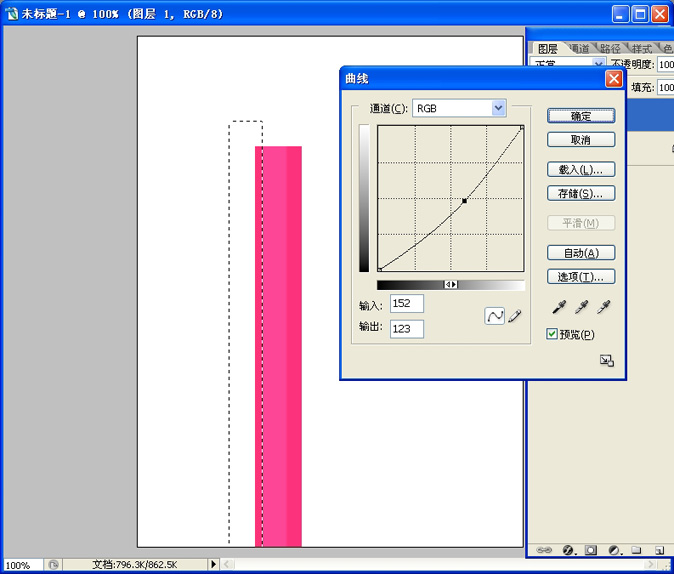Click the 不透明度 opacity value field
674x574 pixels.
pos(666,64)
